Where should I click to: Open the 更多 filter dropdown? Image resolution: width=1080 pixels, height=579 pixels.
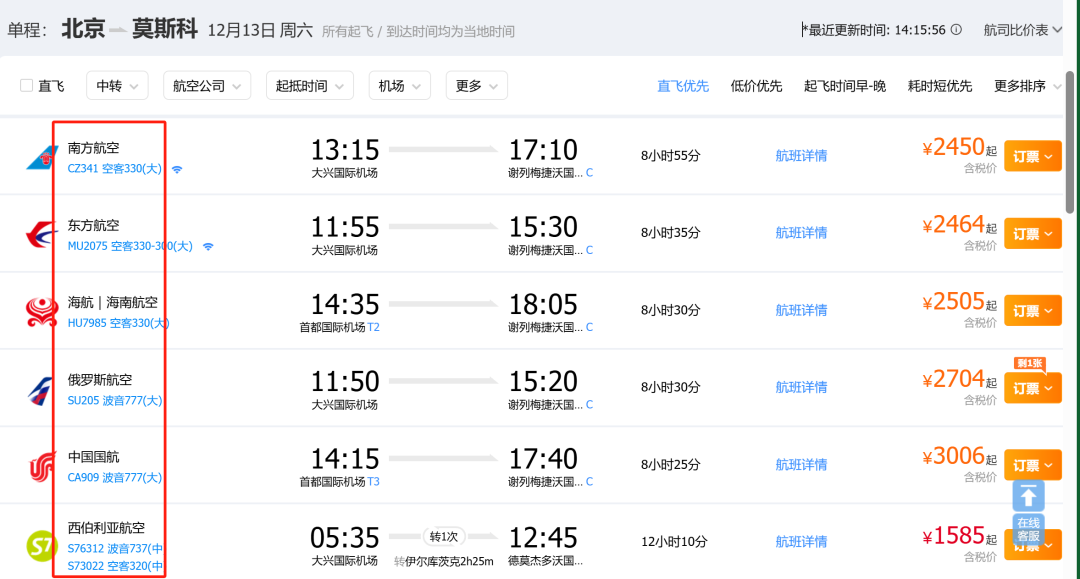pyautogui.click(x=477, y=85)
